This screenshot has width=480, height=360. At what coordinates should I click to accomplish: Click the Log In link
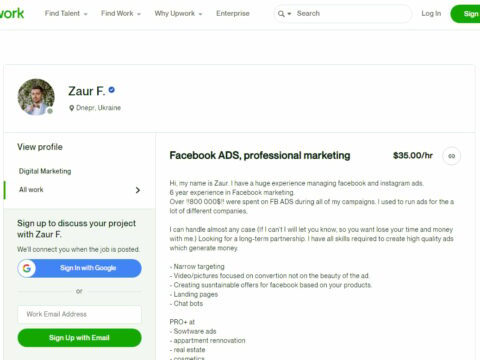point(431,13)
